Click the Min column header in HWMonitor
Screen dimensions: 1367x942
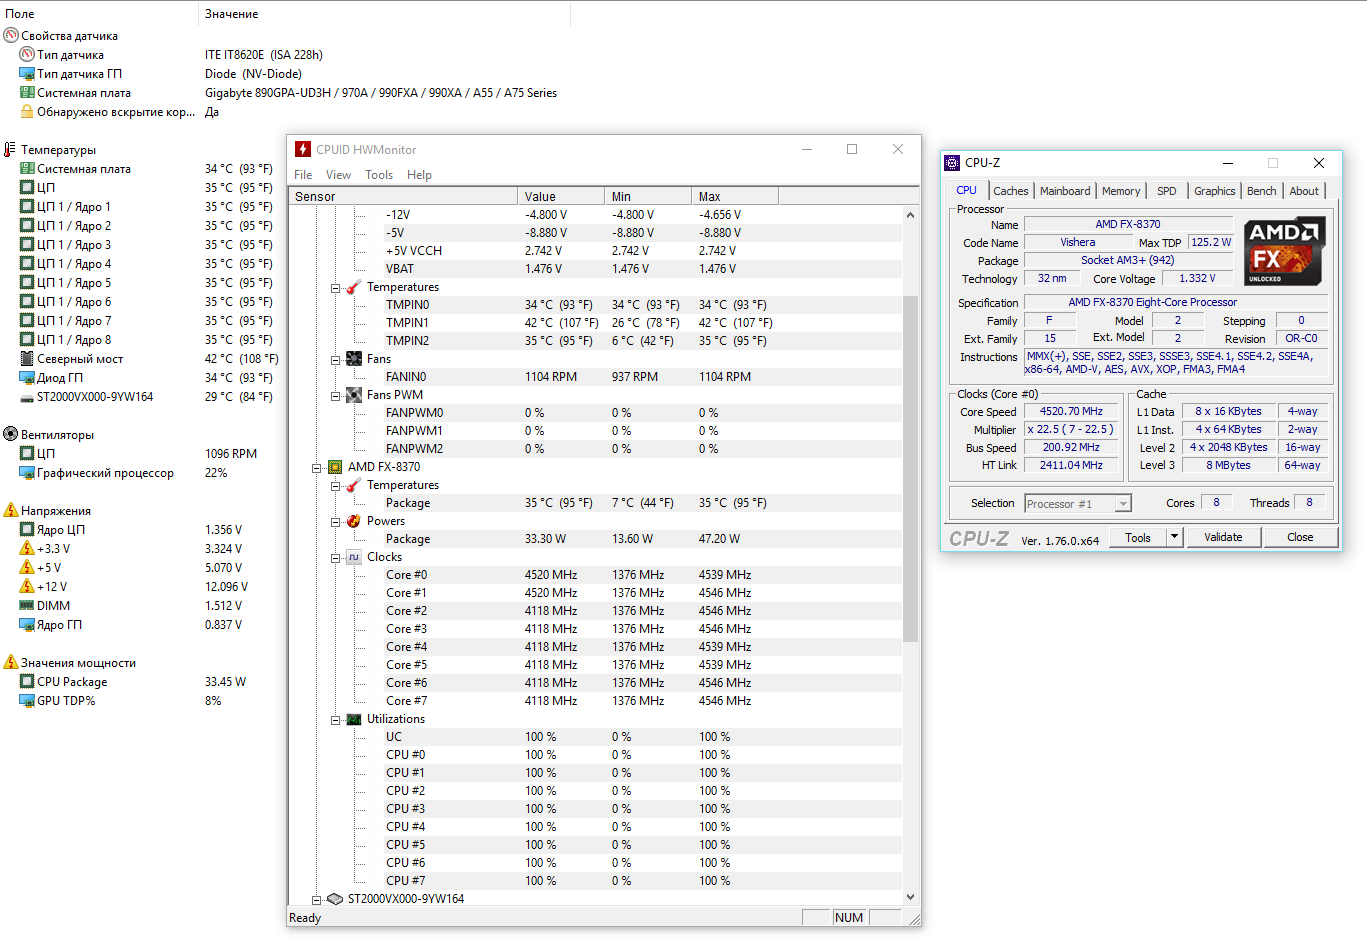click(x=648, y=196)
